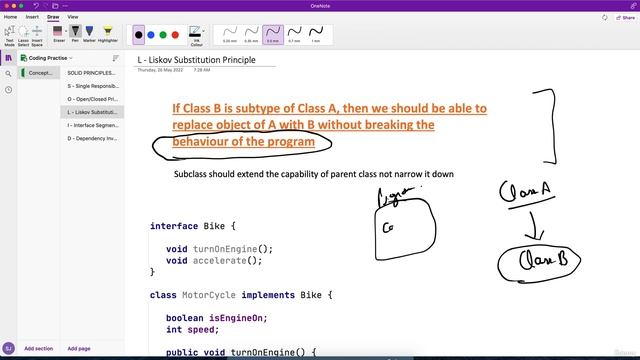Click the 'int speed;' code line
Image resolution: width=640 pixels, height=360 pixels.
[x=192, y=329]
